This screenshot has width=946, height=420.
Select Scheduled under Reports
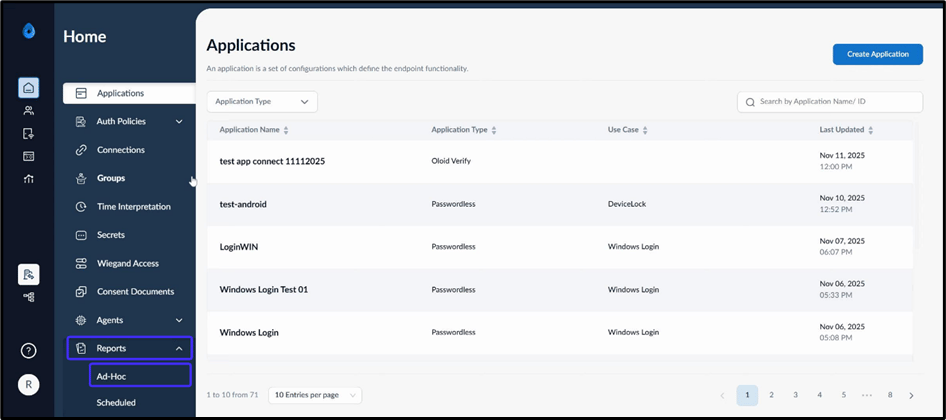tap(116, 402)
